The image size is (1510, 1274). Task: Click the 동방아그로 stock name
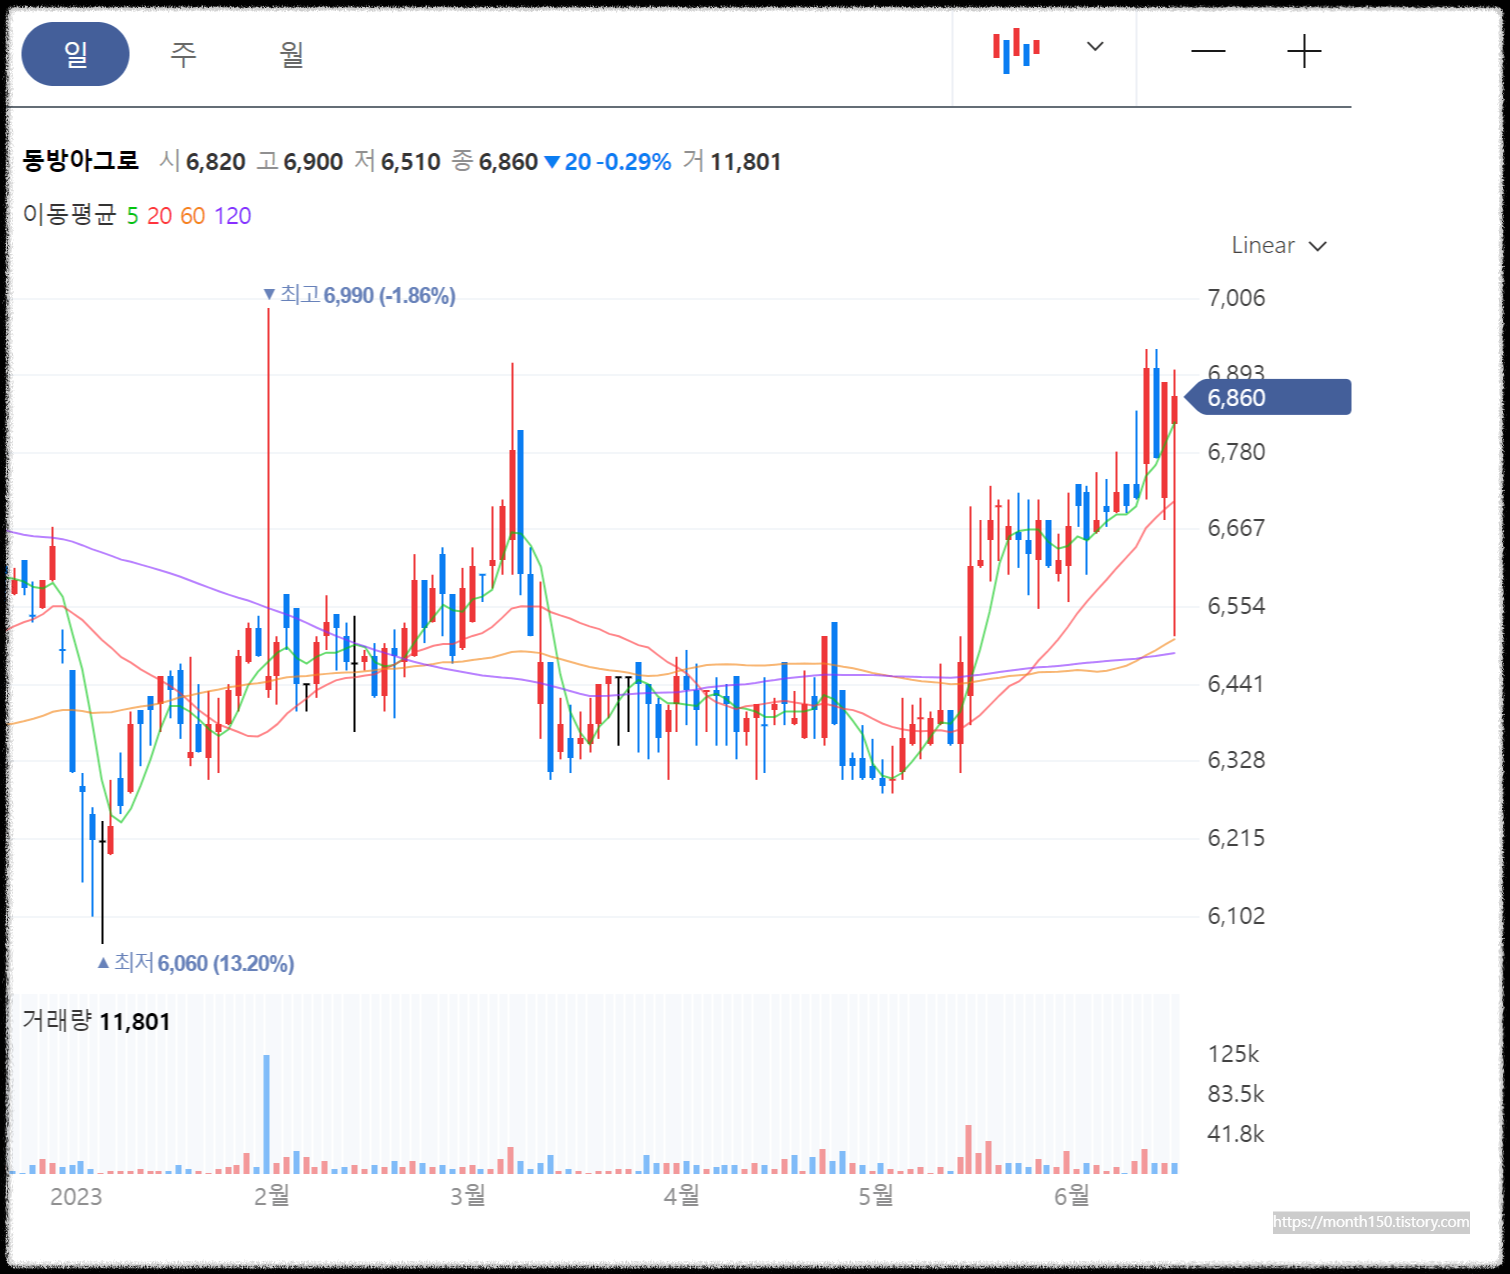(x=81, y=161)
